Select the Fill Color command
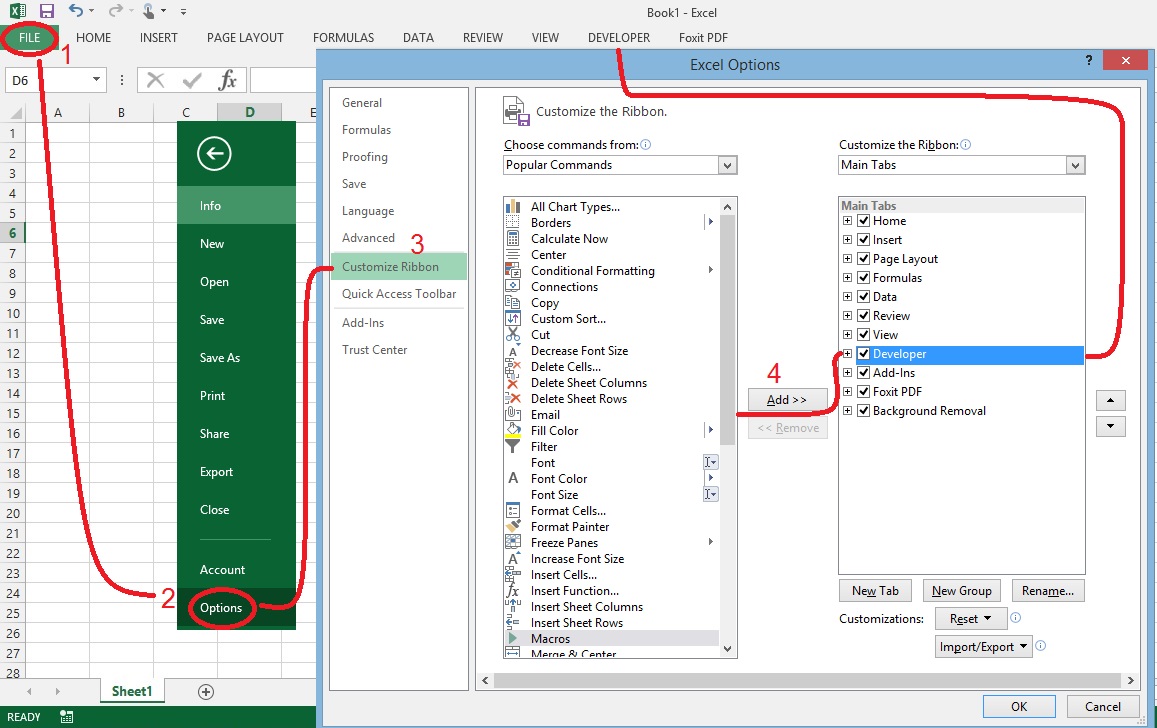 pyautogui.click(x=554, y=431)
